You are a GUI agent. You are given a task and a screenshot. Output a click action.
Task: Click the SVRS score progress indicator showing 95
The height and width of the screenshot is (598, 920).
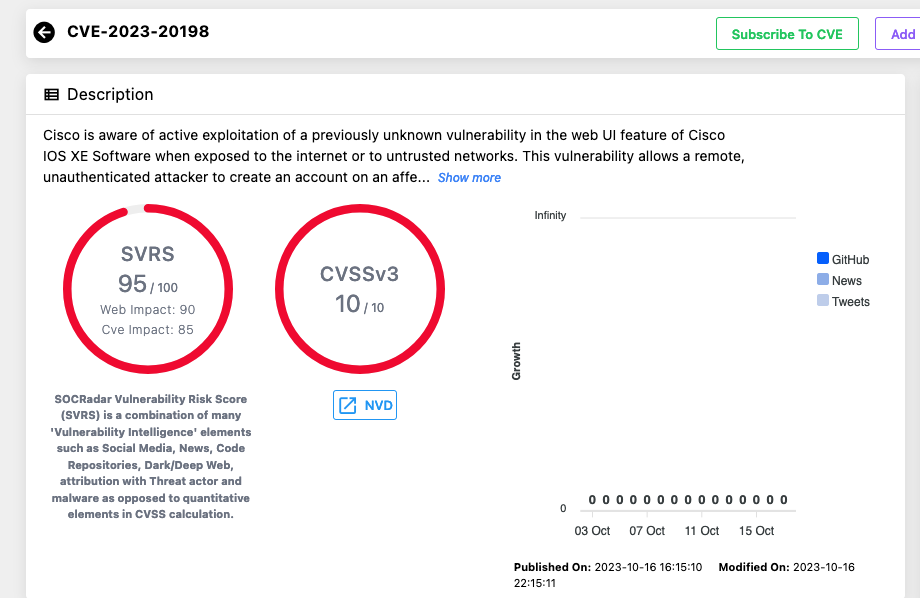tap(148, 287)
